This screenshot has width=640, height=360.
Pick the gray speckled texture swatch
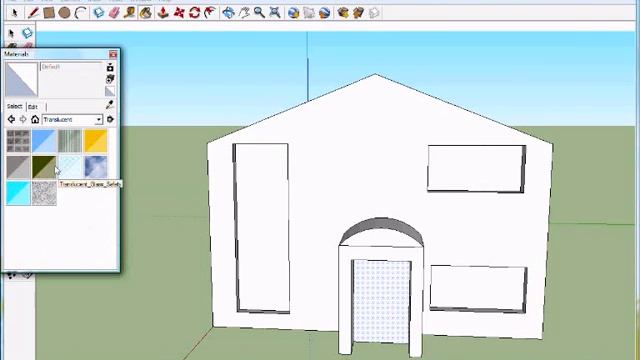click(x=44, y=193)
